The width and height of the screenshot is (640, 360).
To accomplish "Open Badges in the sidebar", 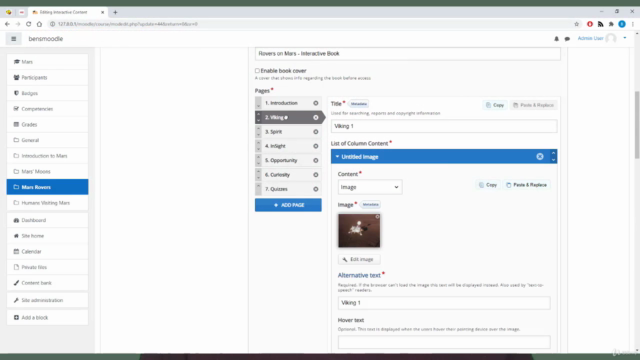I will pos(47,93).
